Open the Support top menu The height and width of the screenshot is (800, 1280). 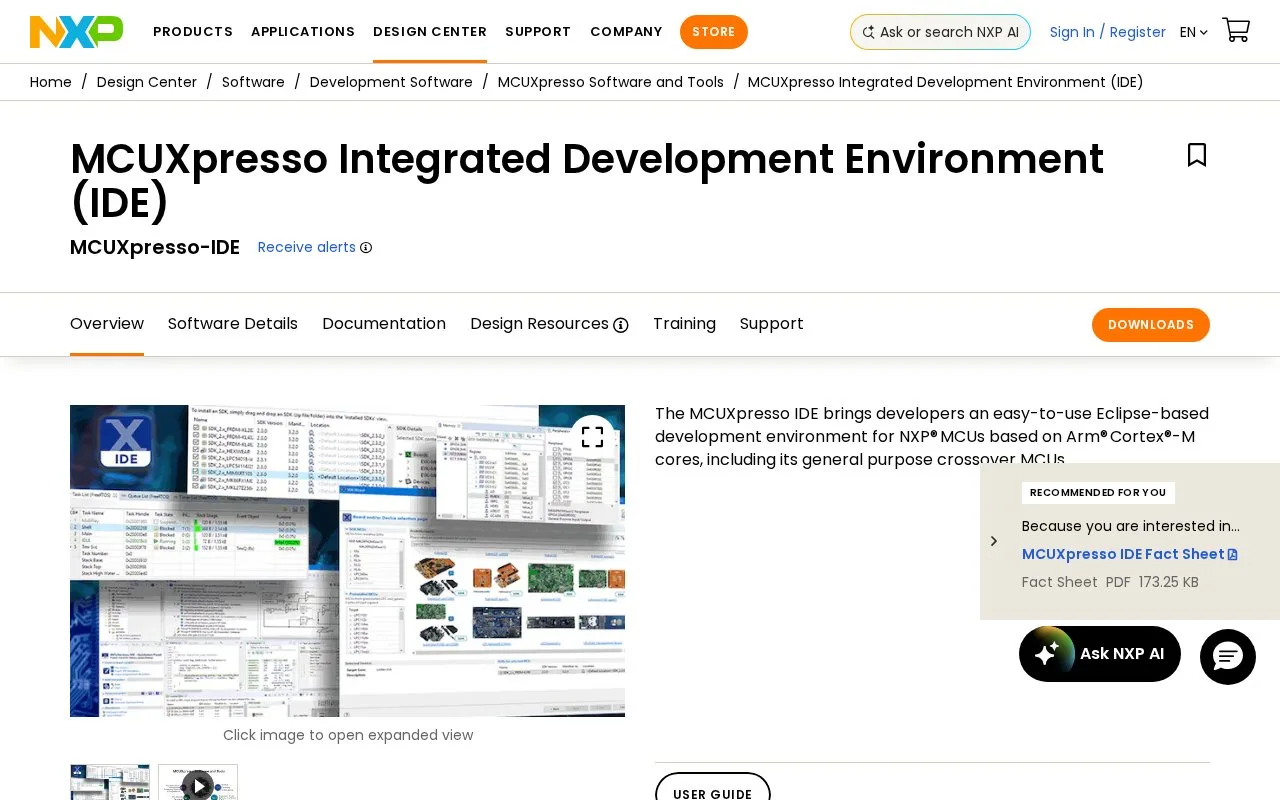coord(538,31)
